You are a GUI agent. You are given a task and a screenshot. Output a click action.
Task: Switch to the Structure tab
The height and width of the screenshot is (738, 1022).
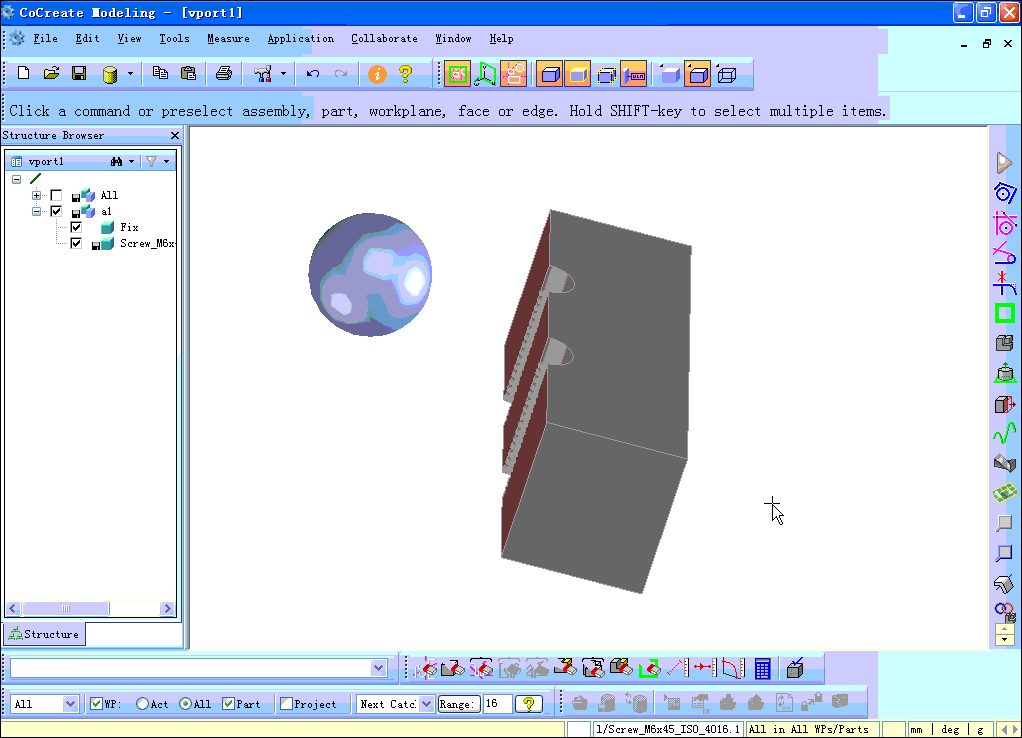tap(44, 633)
